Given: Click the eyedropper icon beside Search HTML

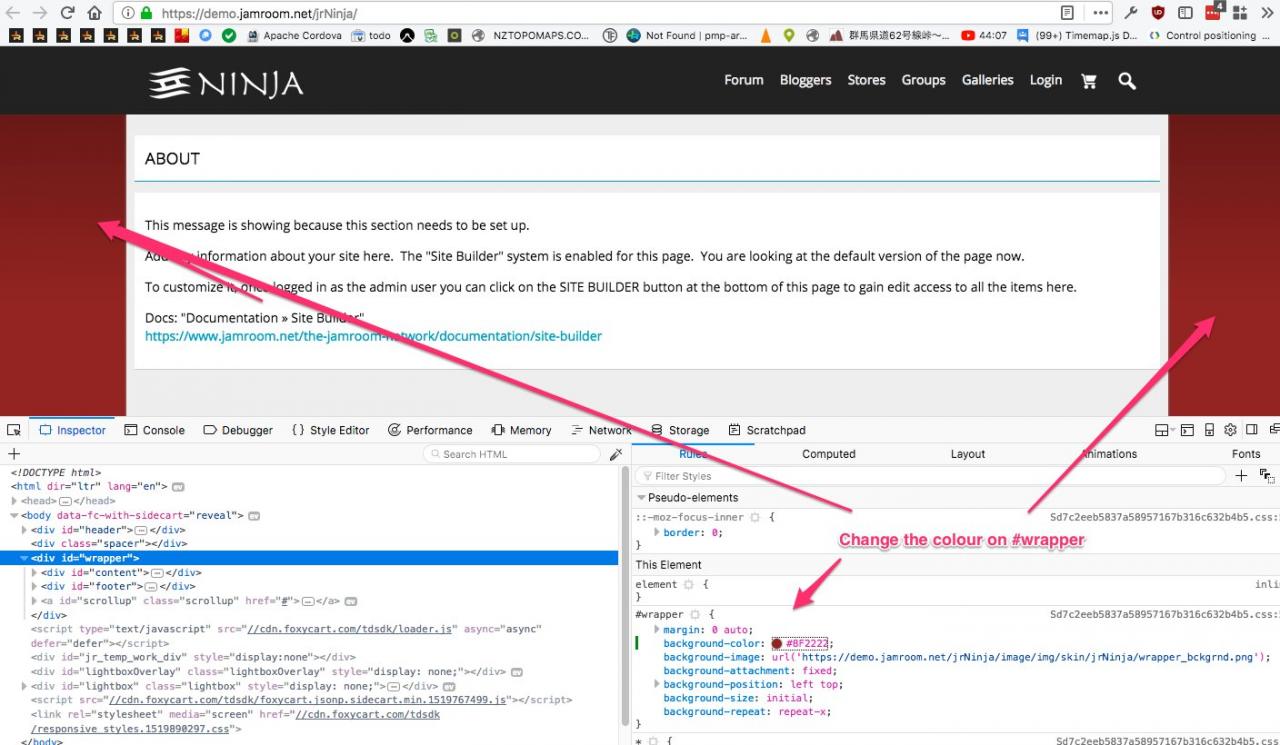Looking at the screenshot, I should coord(616,454).
